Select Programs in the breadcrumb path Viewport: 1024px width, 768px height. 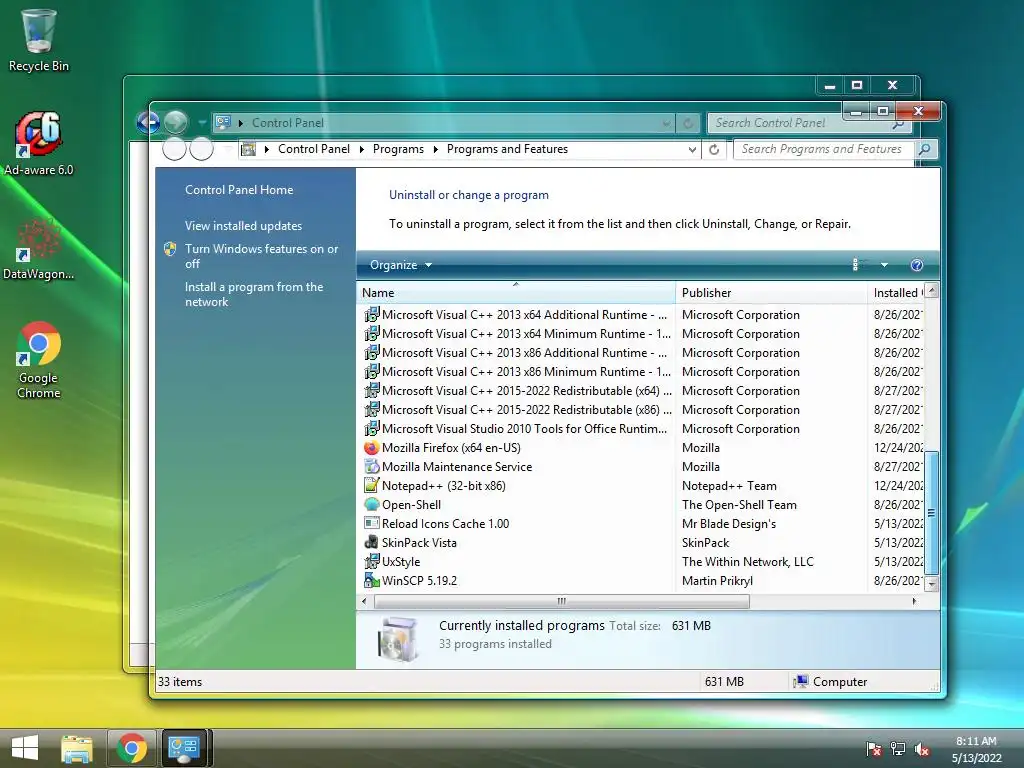coord(398,149)
